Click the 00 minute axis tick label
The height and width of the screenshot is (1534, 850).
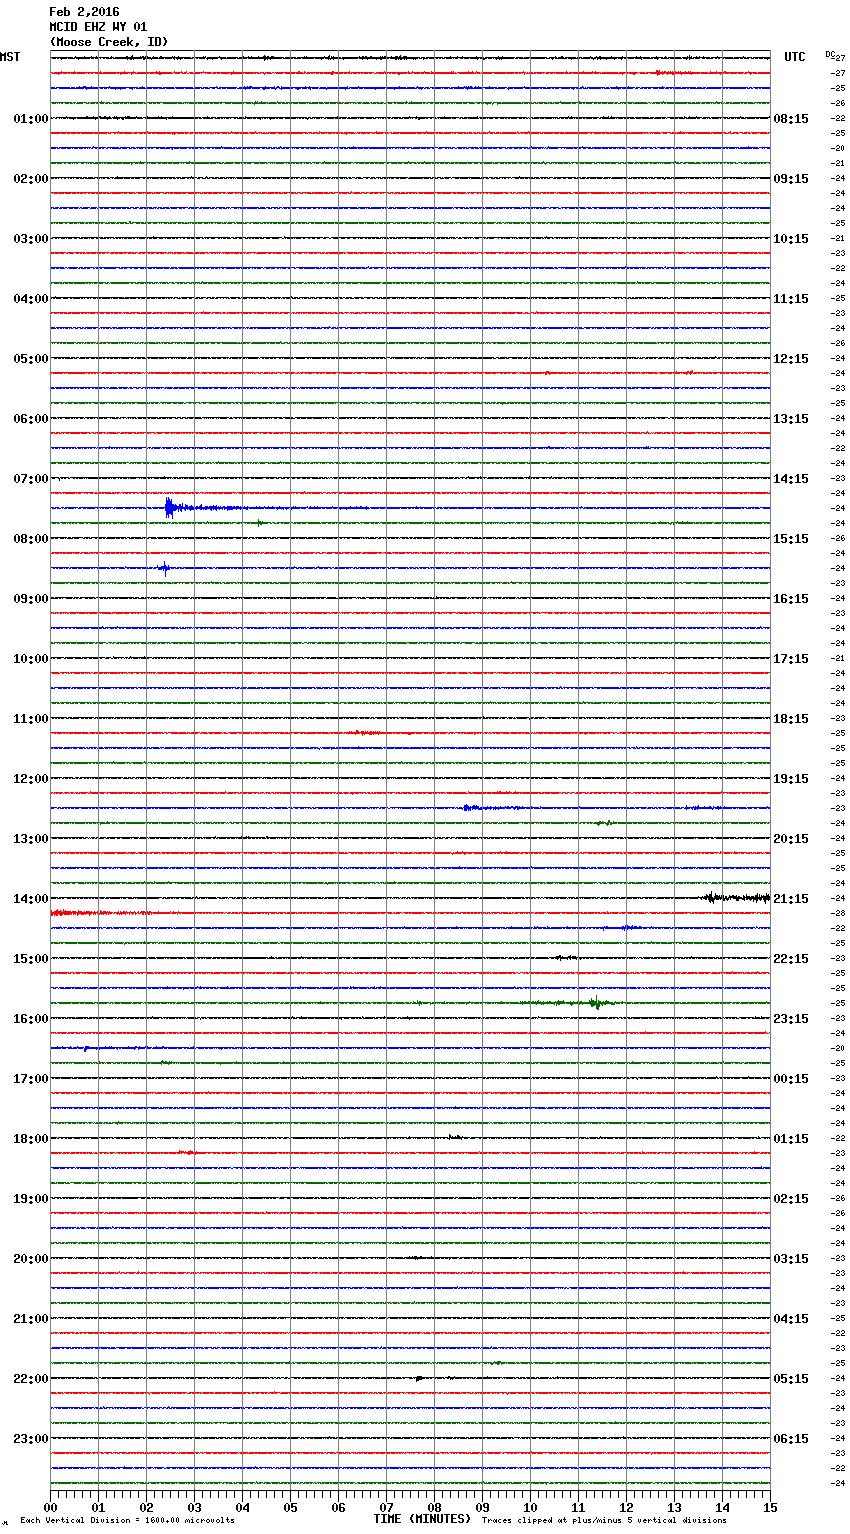point(51,1507)
